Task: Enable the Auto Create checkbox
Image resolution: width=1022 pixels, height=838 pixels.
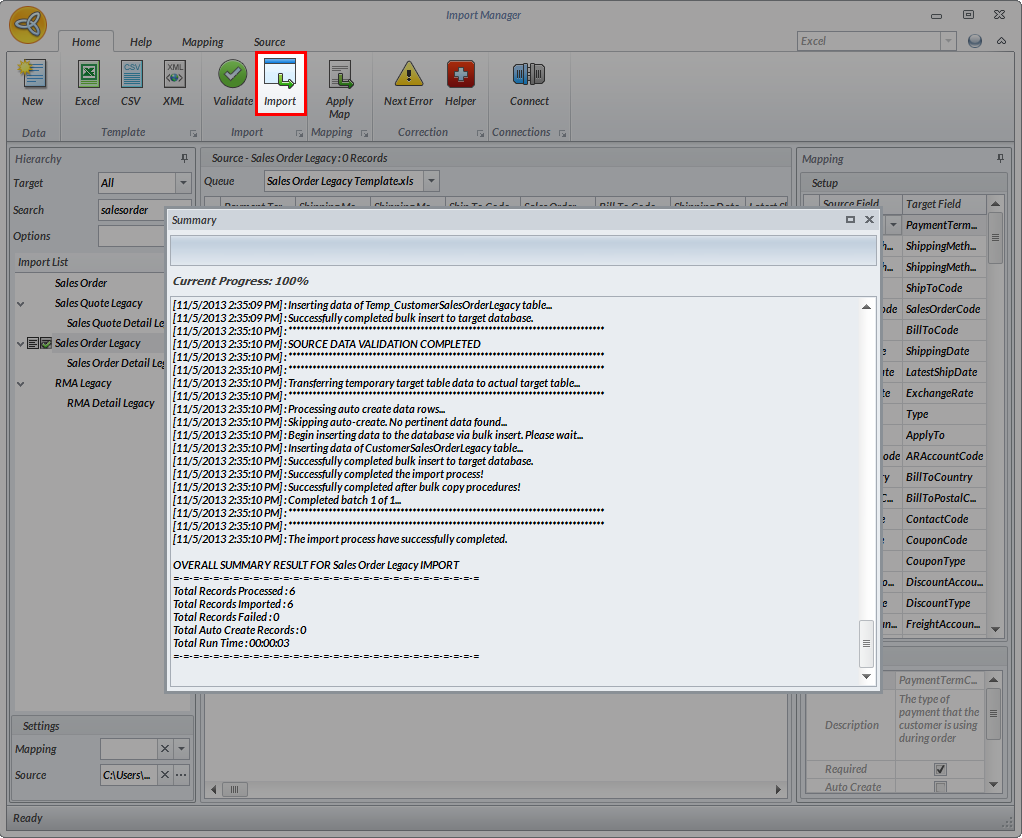Action: point(940,787)
